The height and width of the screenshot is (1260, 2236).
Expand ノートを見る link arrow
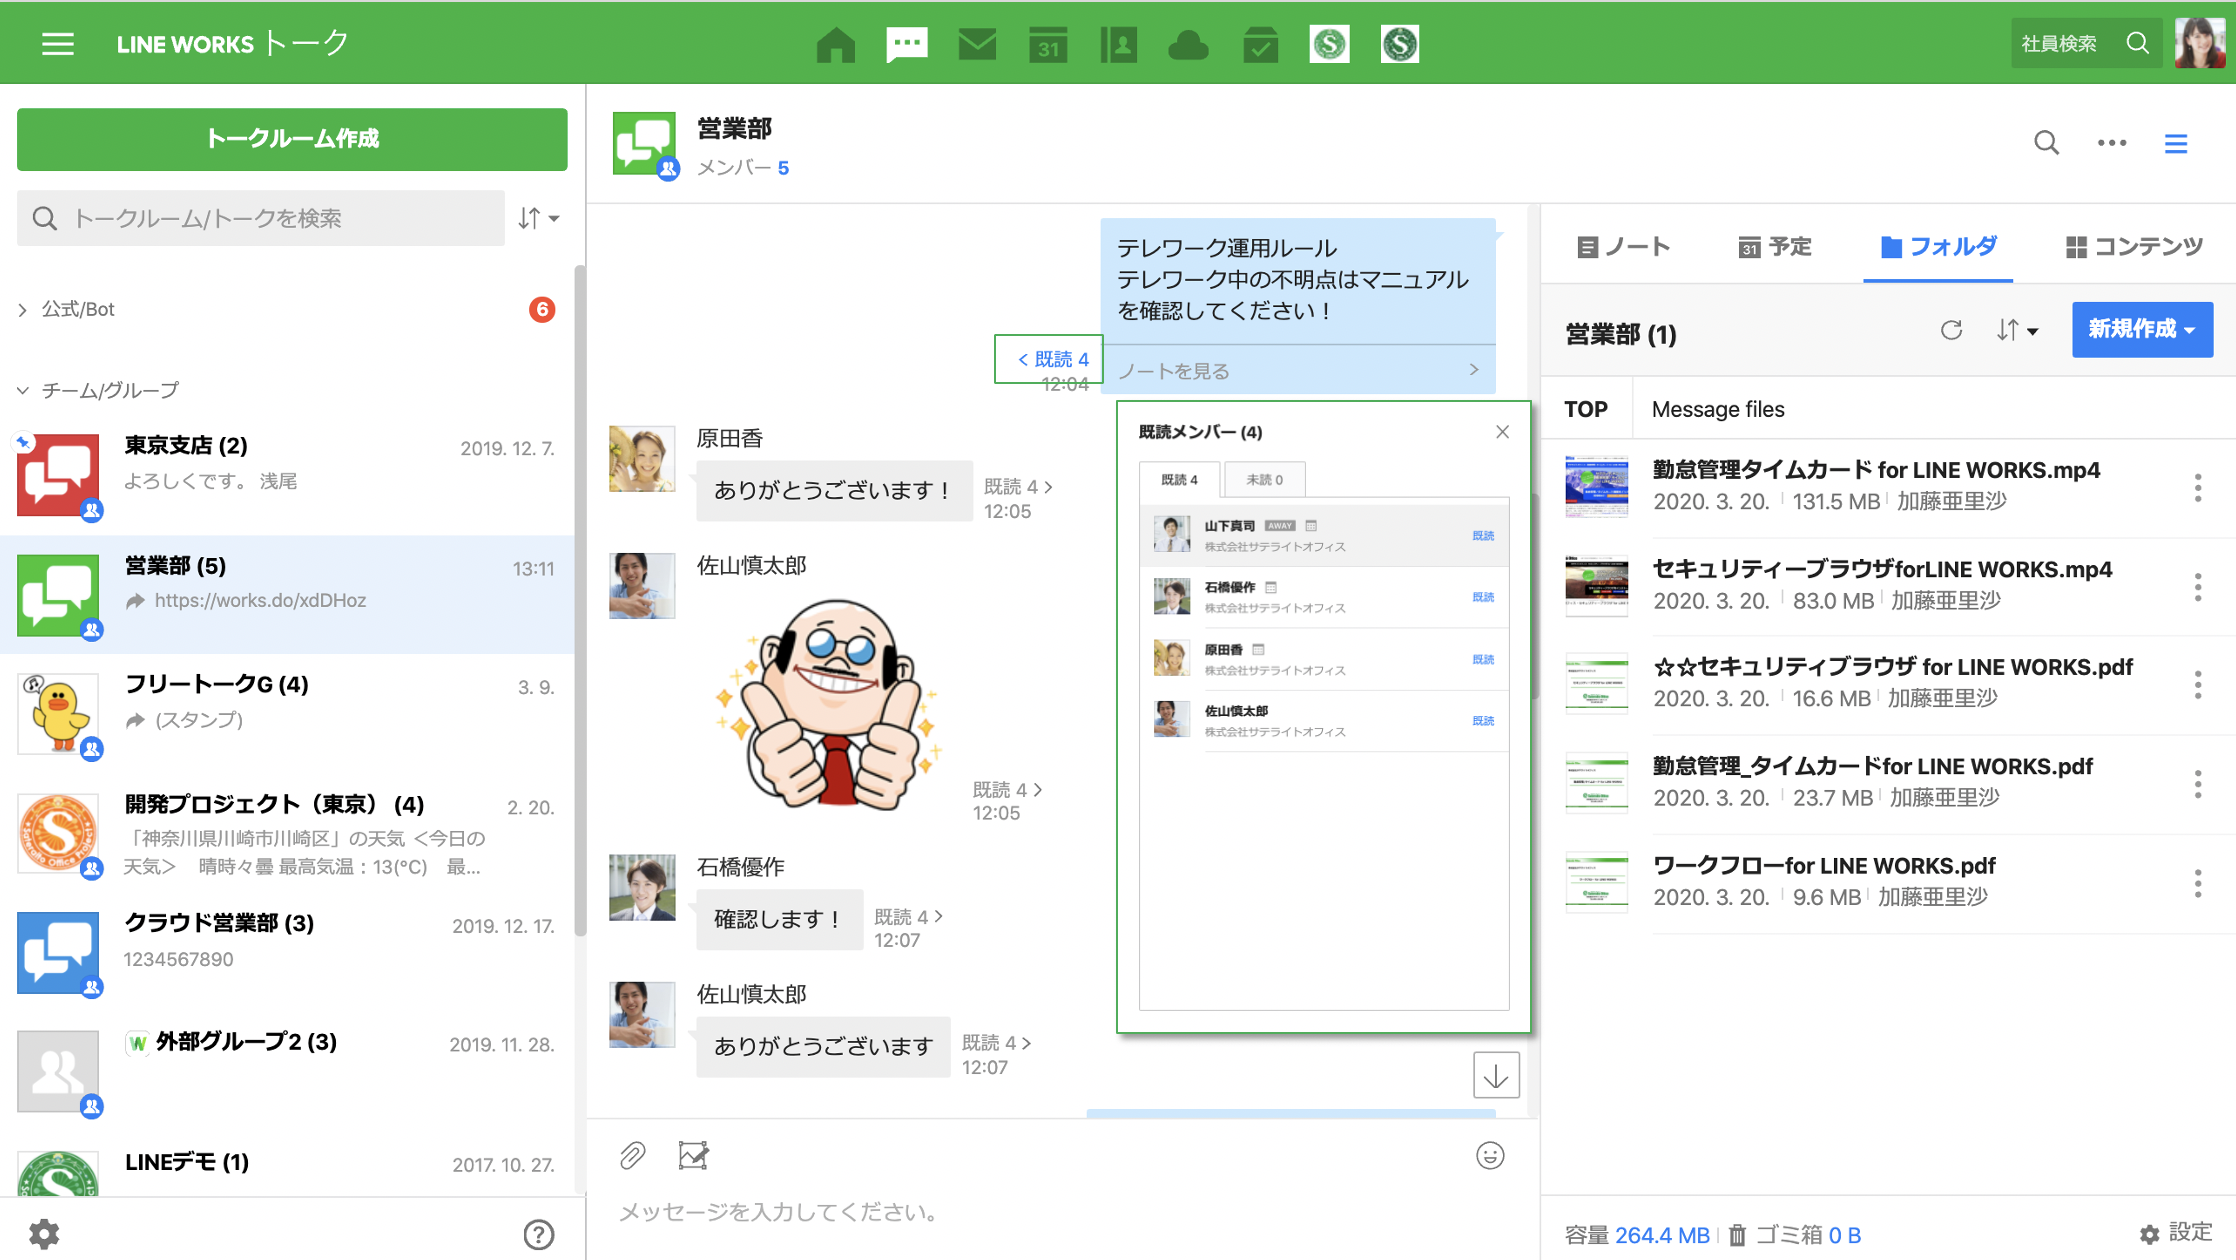[1474, 370]
